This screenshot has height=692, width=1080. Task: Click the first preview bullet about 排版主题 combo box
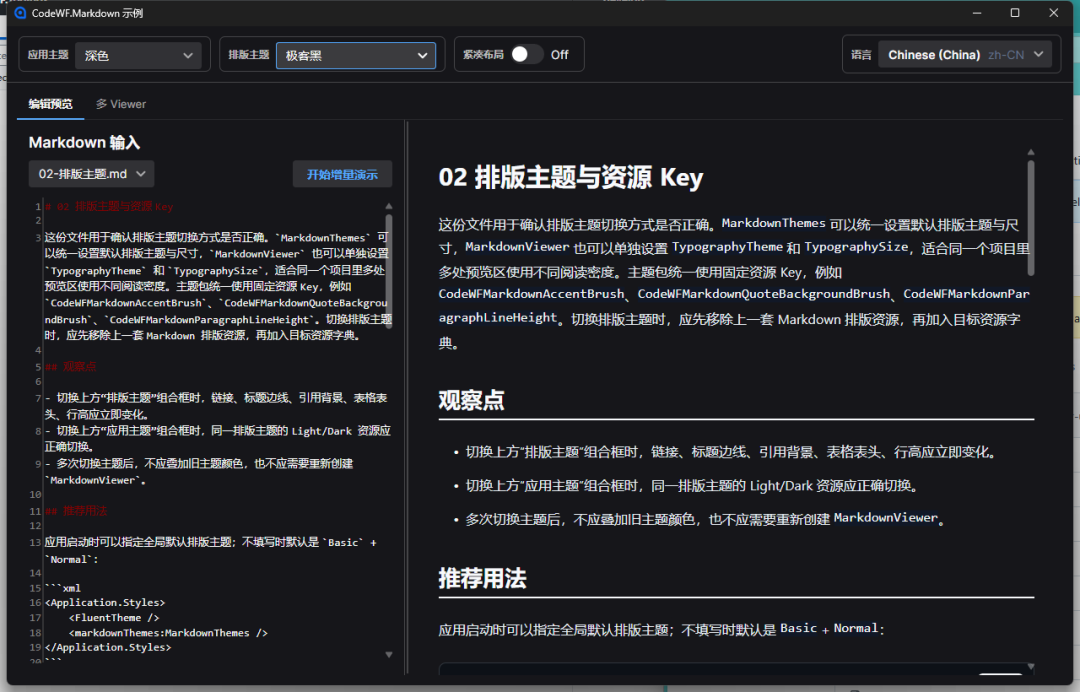coord(730,452)
